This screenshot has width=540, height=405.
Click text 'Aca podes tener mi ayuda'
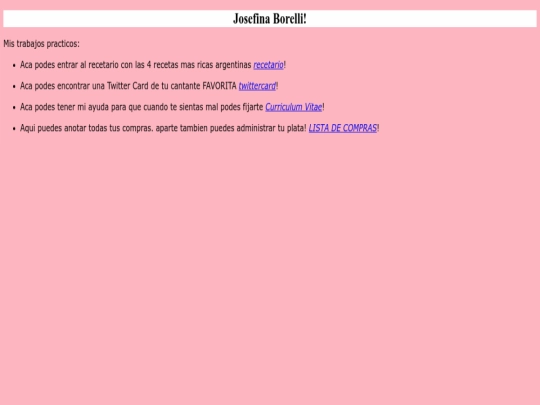(64, 107)
